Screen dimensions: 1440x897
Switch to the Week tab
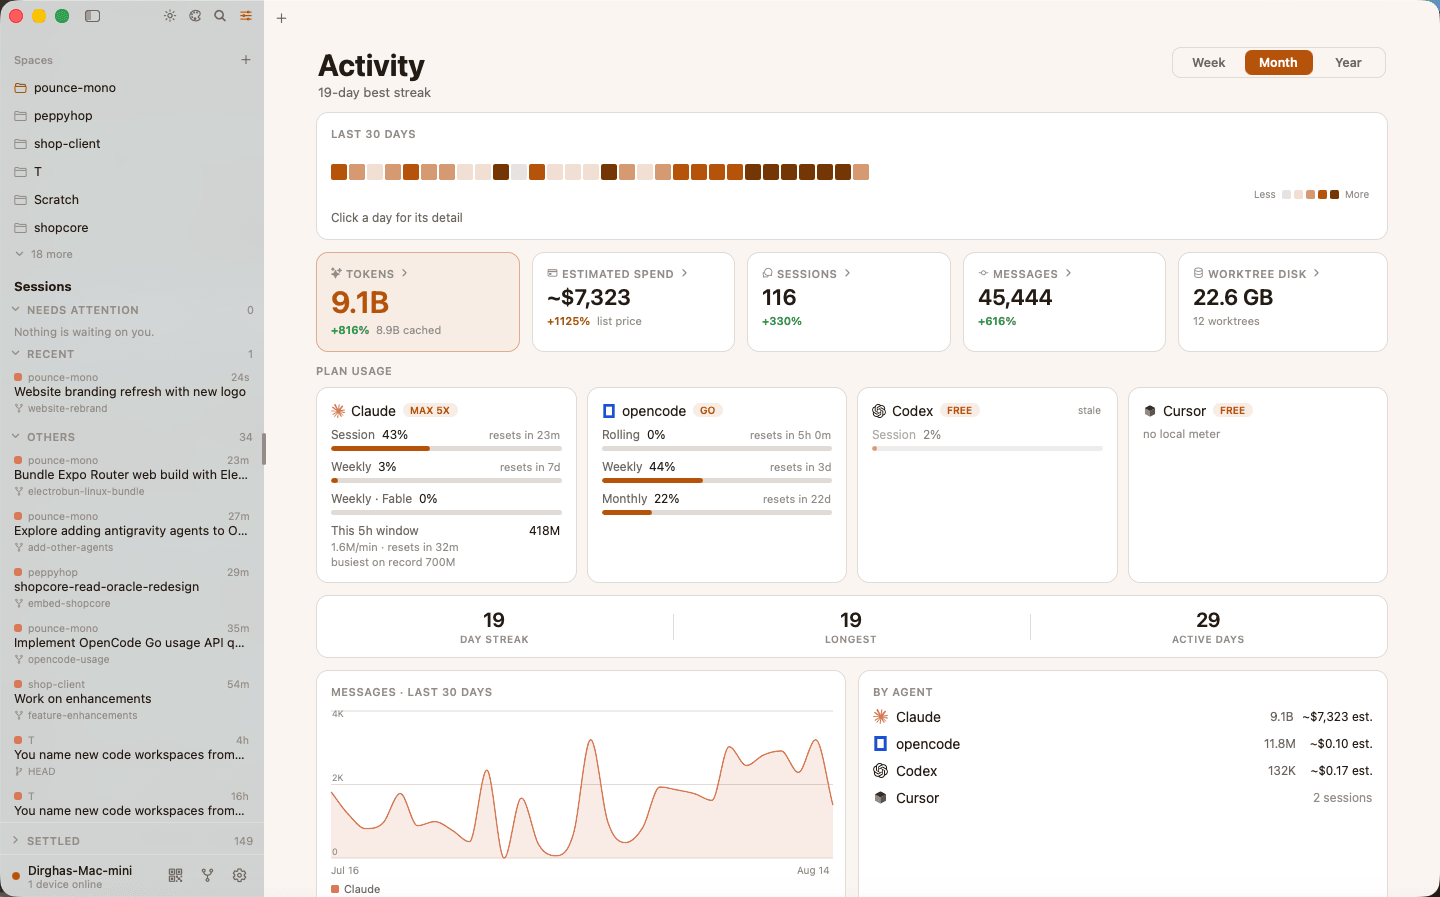[1208, 62]
